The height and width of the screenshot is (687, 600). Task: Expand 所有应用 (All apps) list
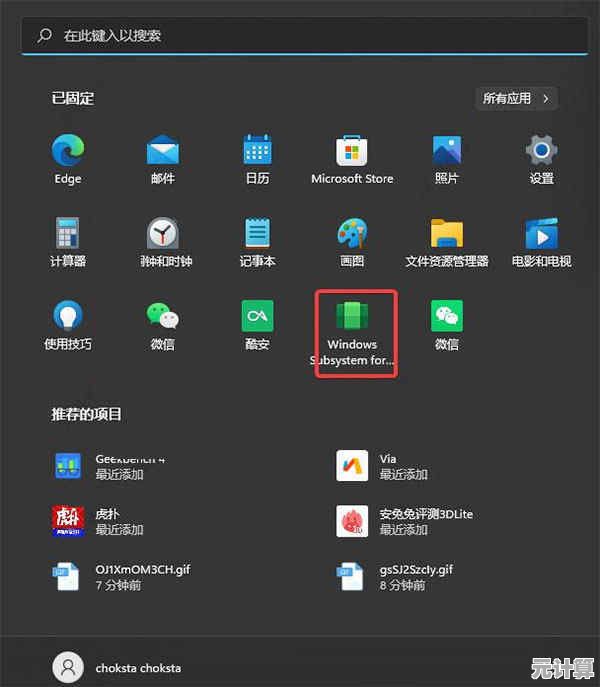516,98
